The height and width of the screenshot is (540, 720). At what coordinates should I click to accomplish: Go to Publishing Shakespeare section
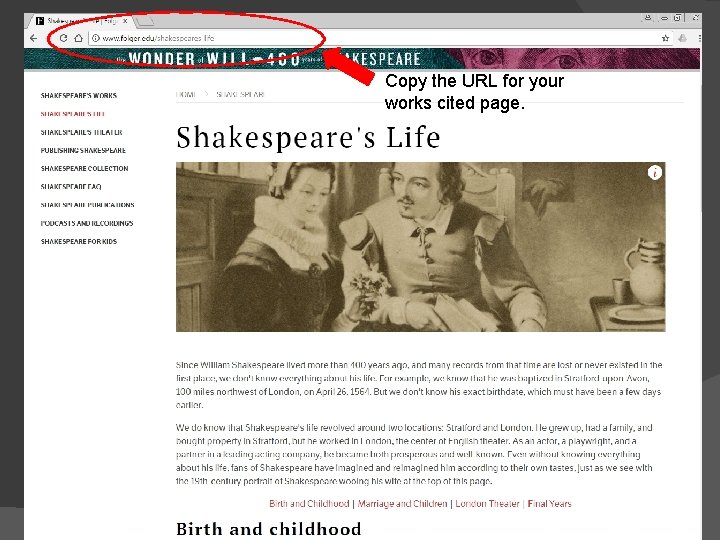[83, 150]
